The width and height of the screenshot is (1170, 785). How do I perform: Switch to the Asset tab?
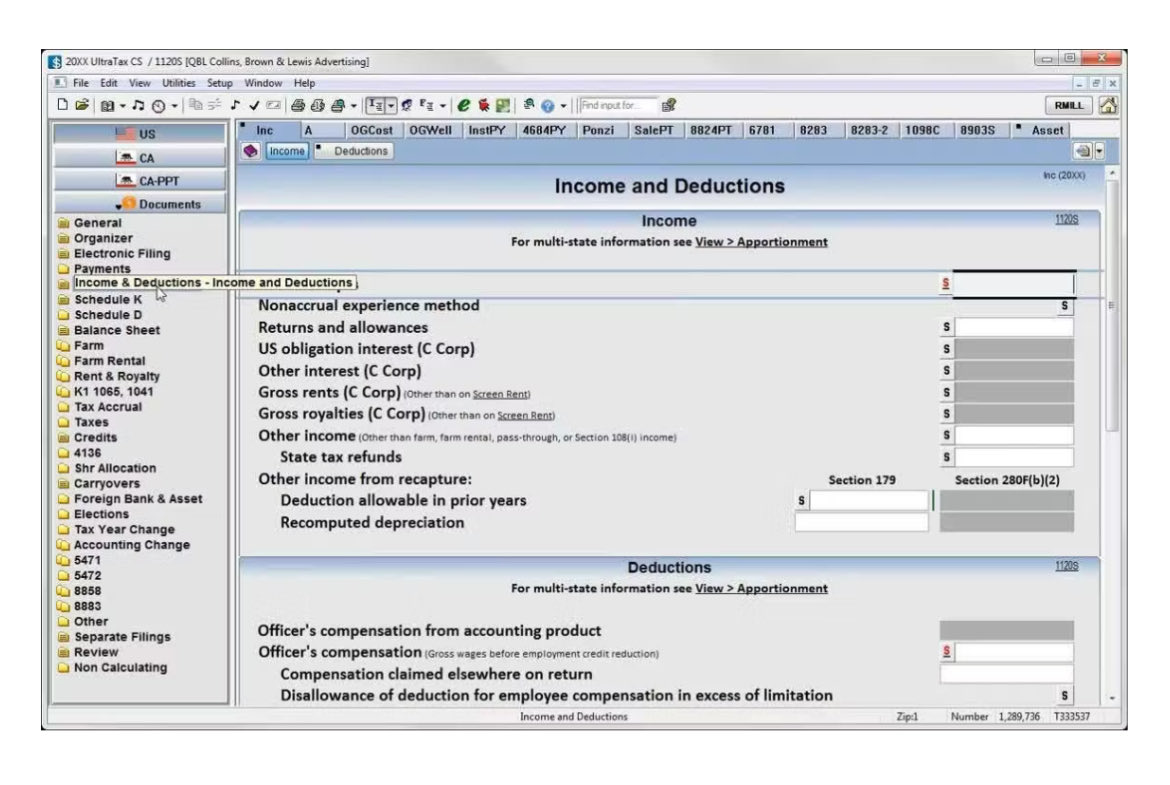(1042, 130)
